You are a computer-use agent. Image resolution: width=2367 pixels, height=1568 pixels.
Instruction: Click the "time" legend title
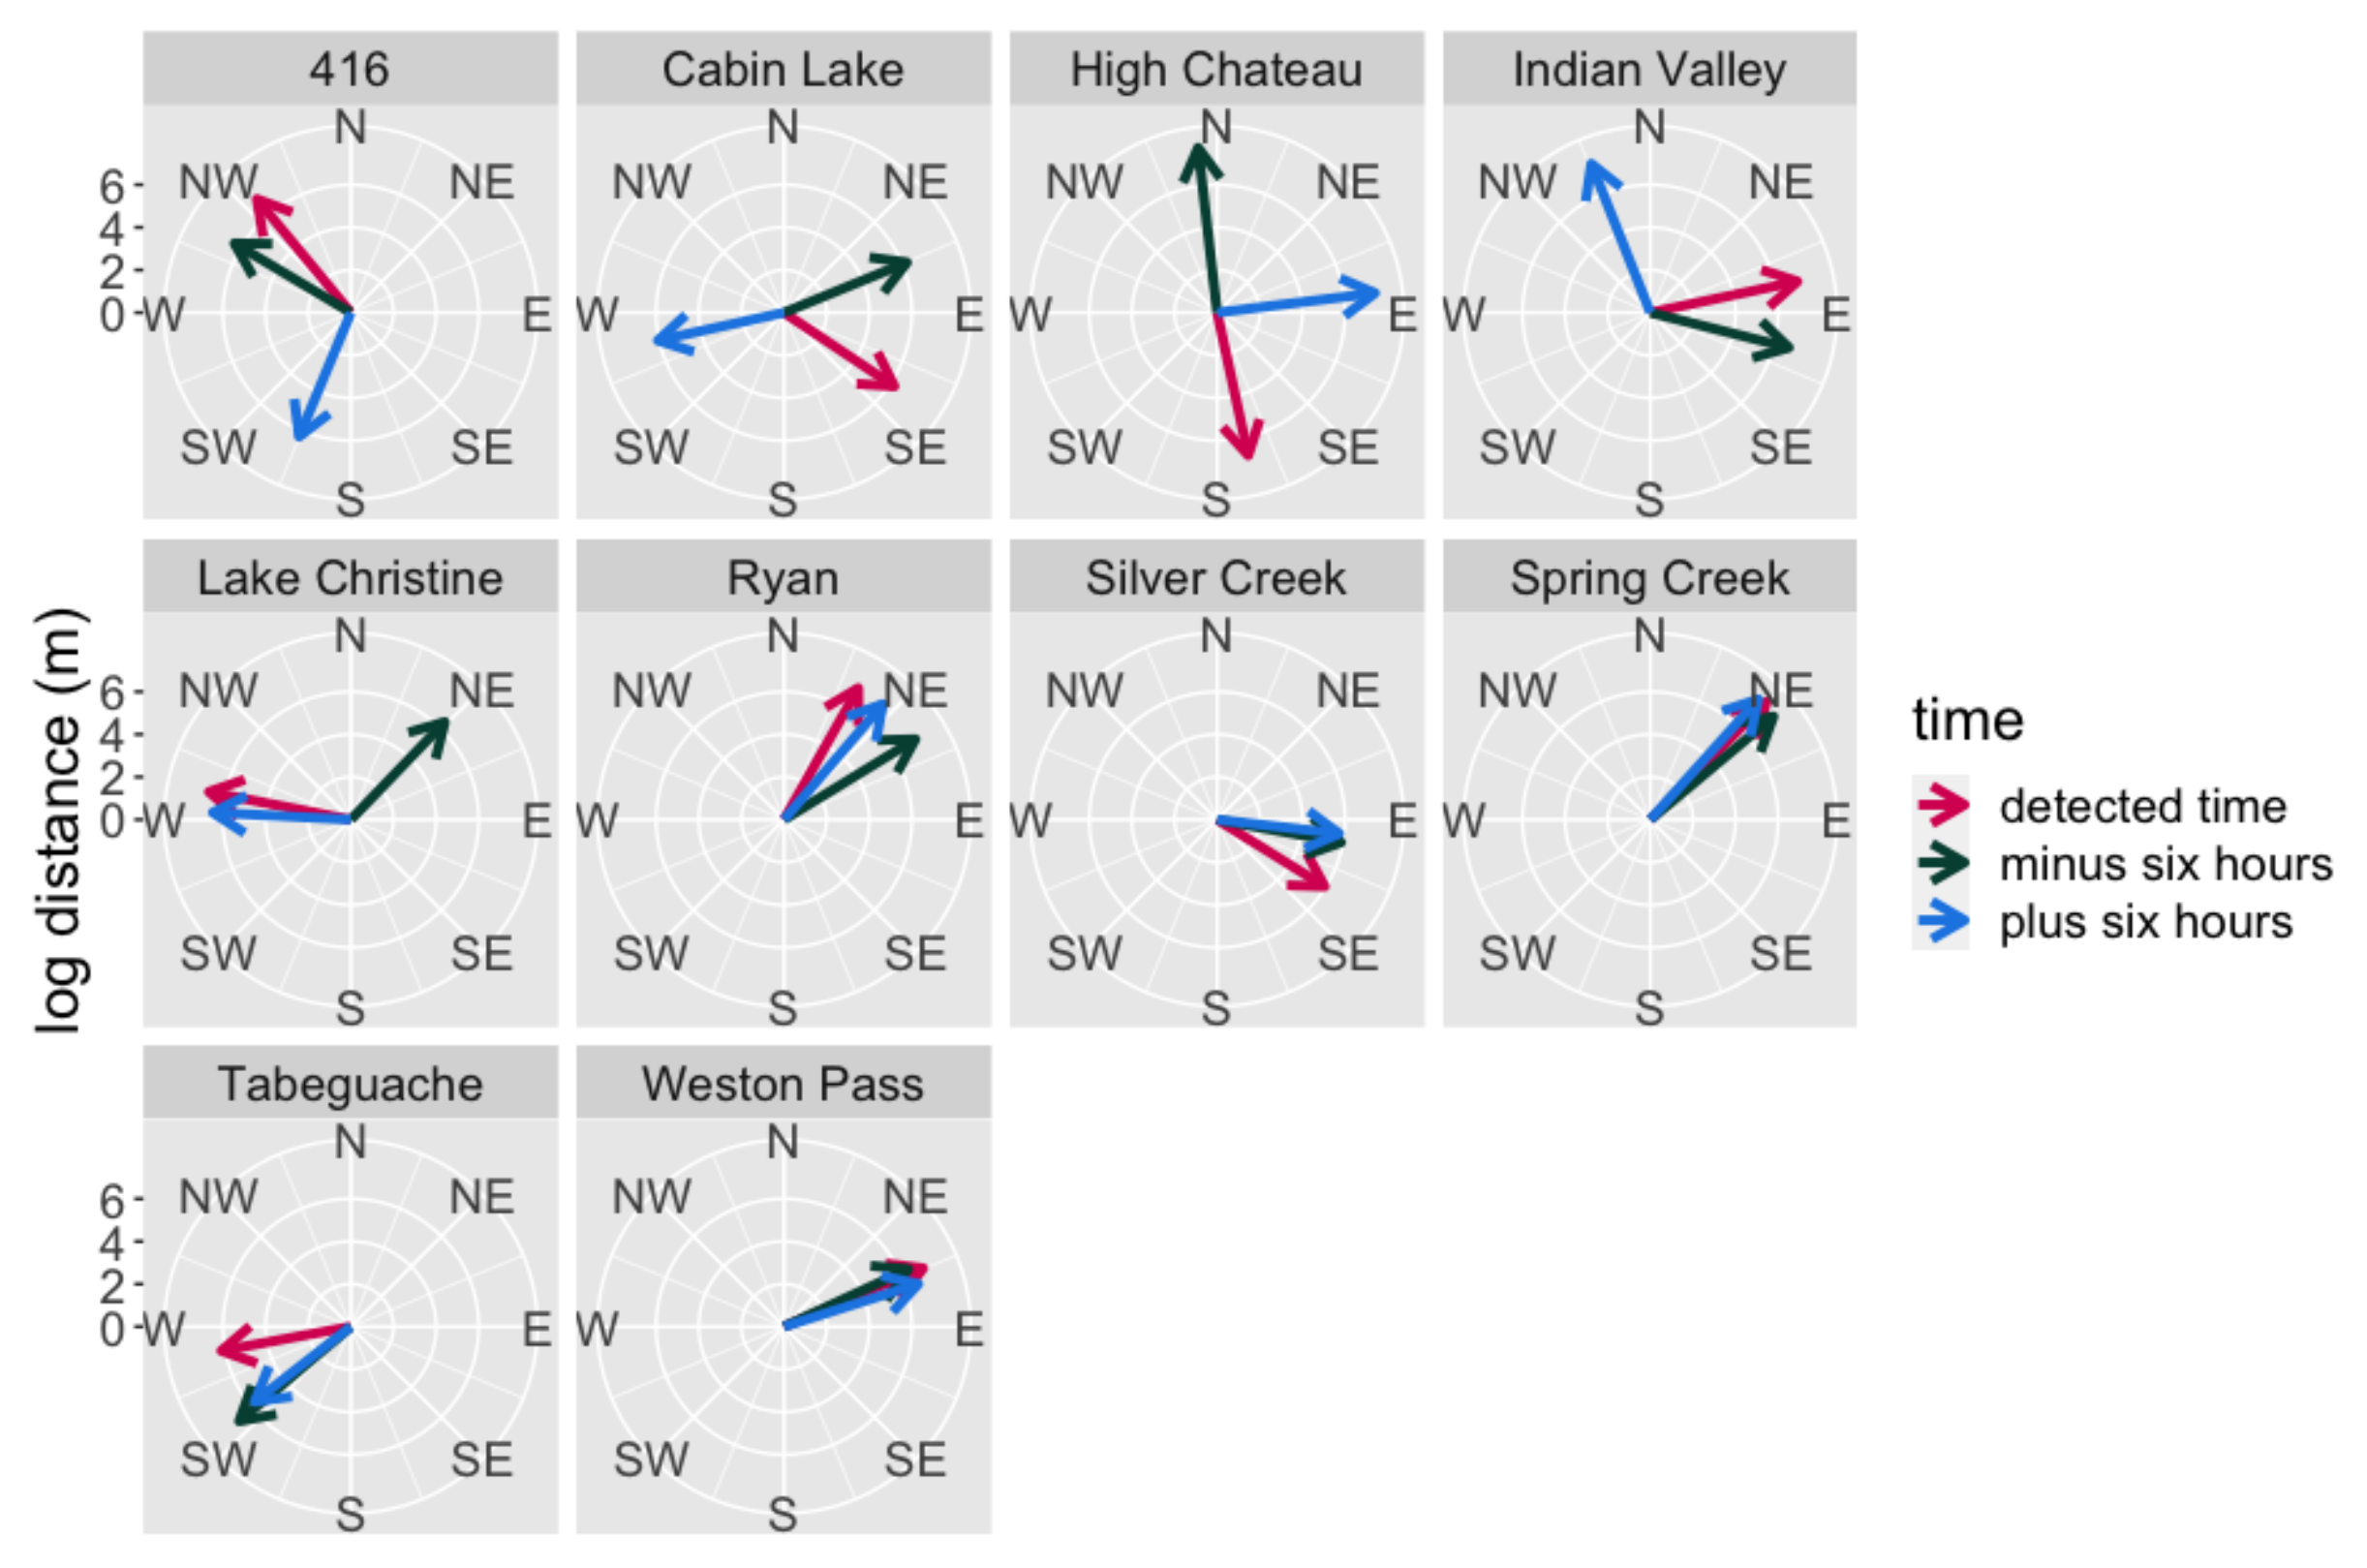tap(1967, 720)
